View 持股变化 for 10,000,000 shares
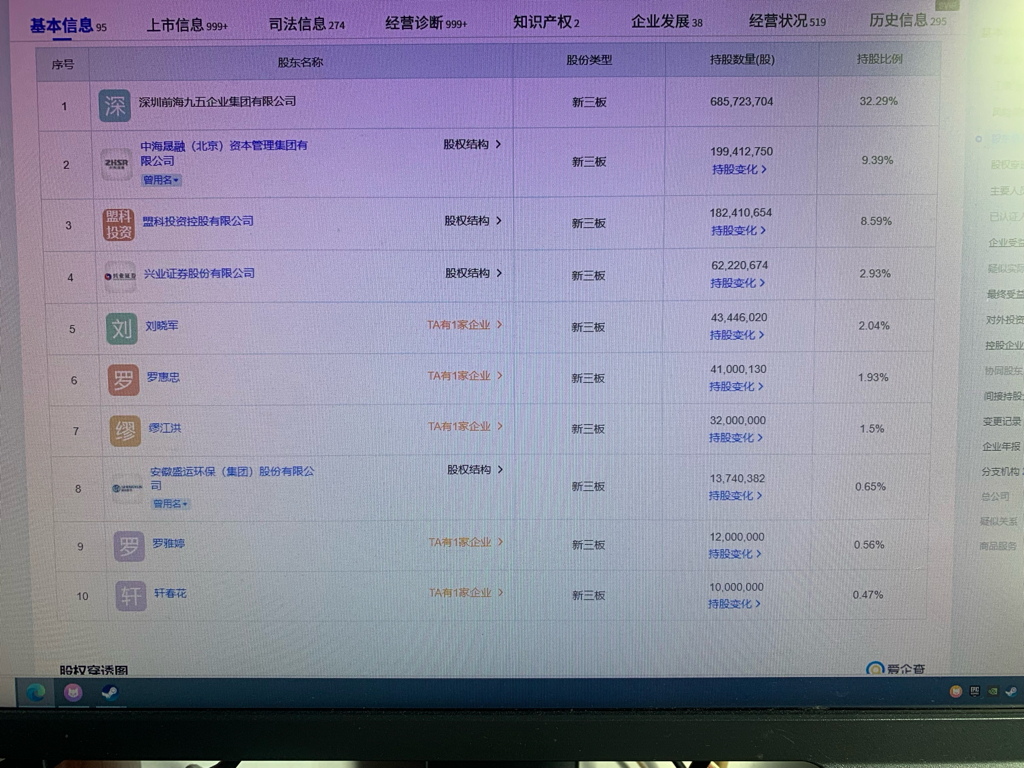 [x=733, y=604]
